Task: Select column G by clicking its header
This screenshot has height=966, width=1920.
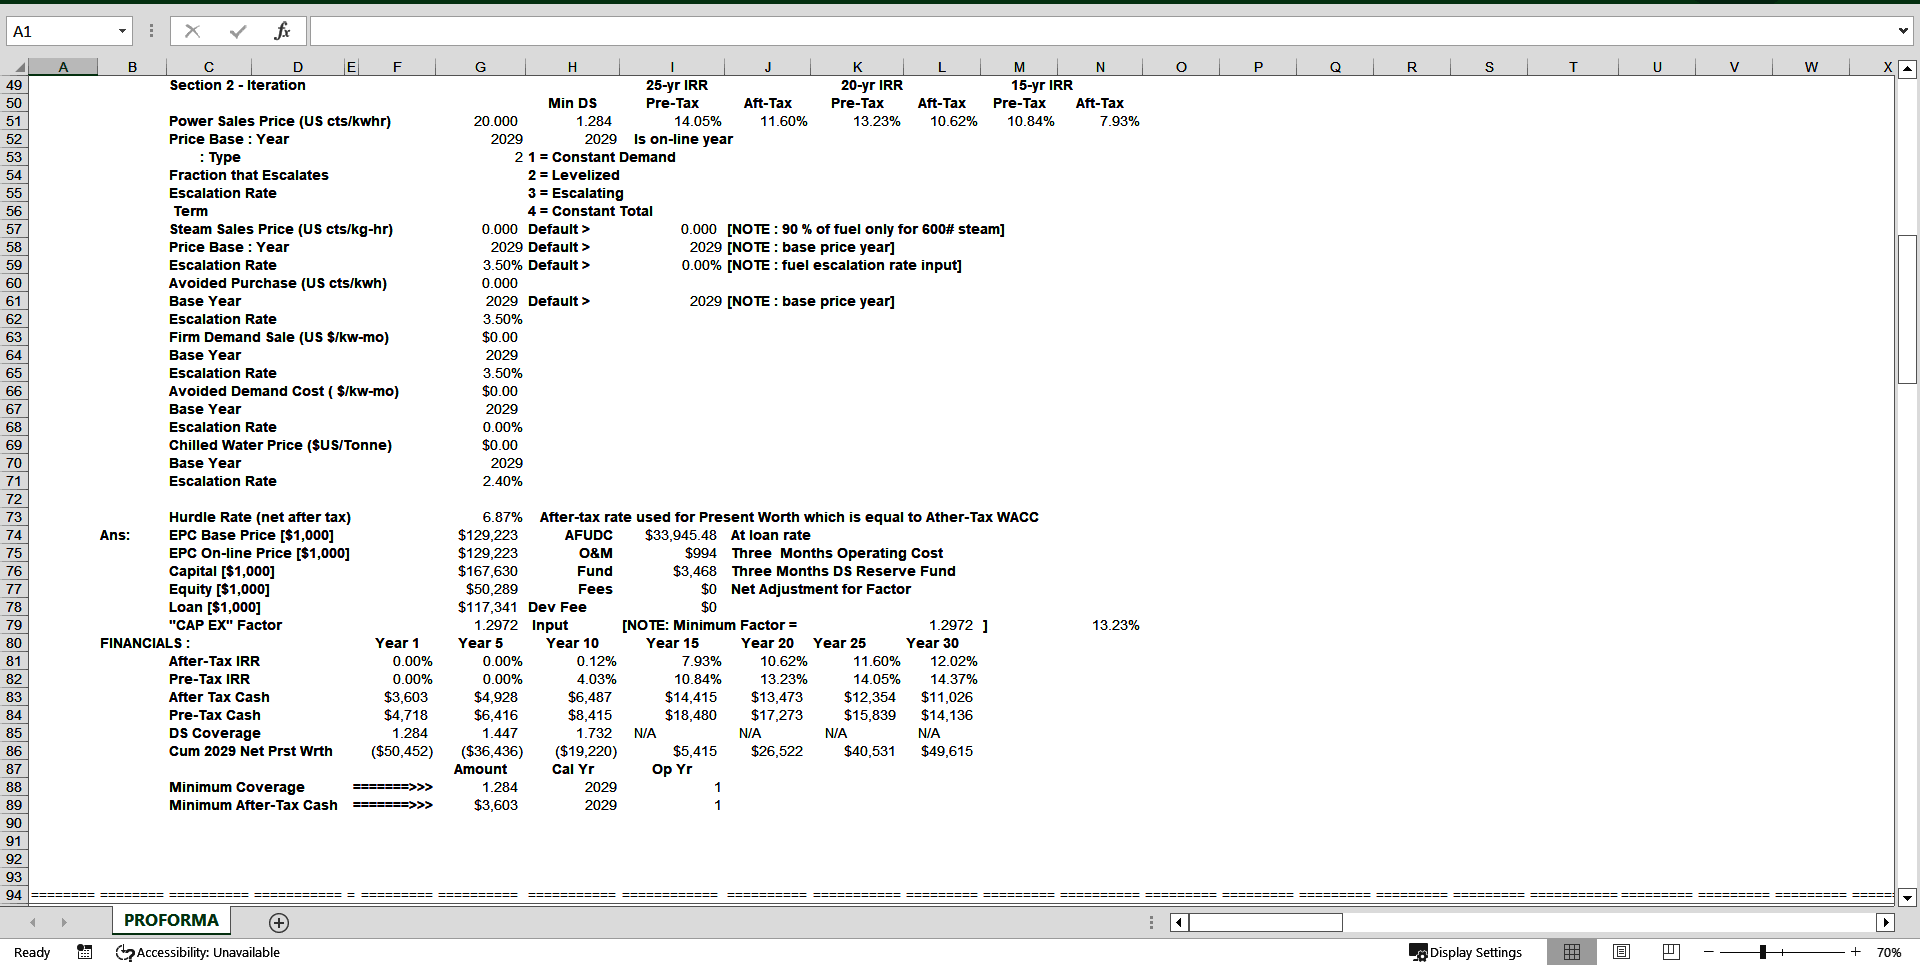Action: (x=480, y=67)
